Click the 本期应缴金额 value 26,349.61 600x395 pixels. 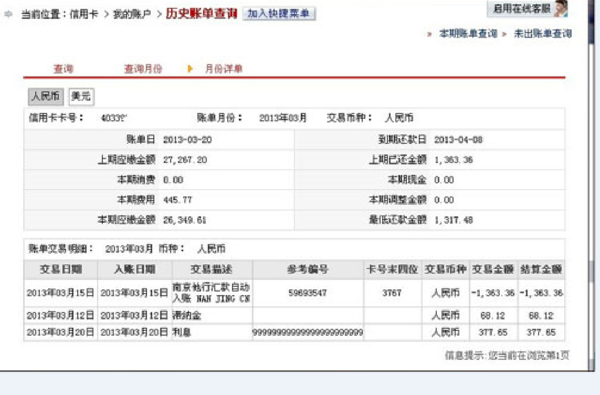pos(184,220)
